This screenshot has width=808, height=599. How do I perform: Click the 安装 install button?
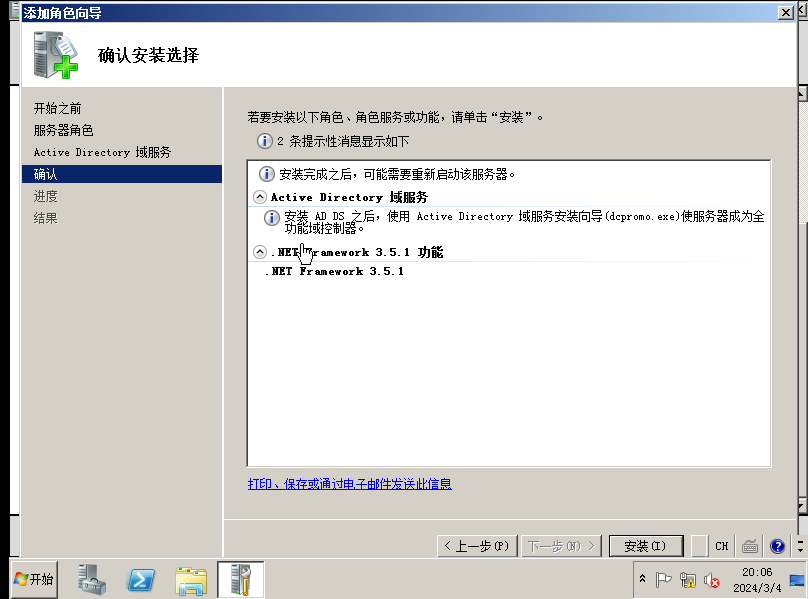pos(645,545)
